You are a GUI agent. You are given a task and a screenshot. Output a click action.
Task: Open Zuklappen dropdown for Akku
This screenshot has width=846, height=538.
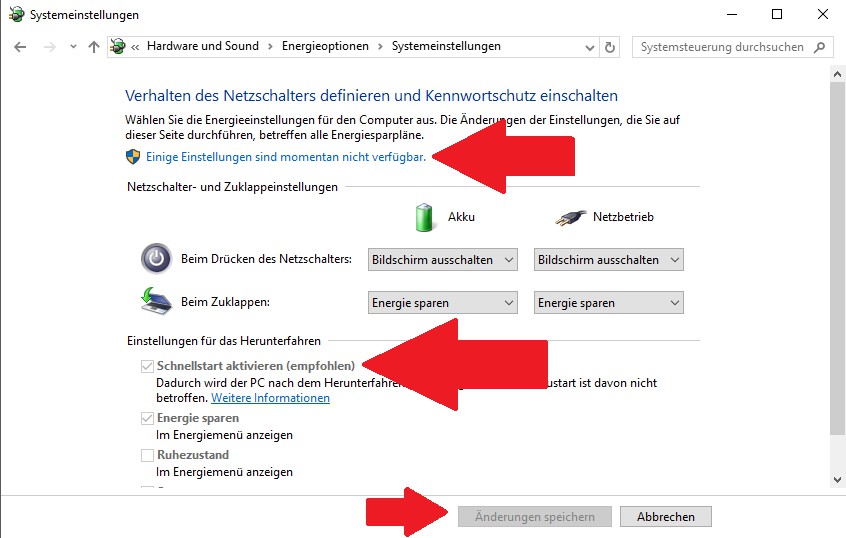click(x=442, y=303)
